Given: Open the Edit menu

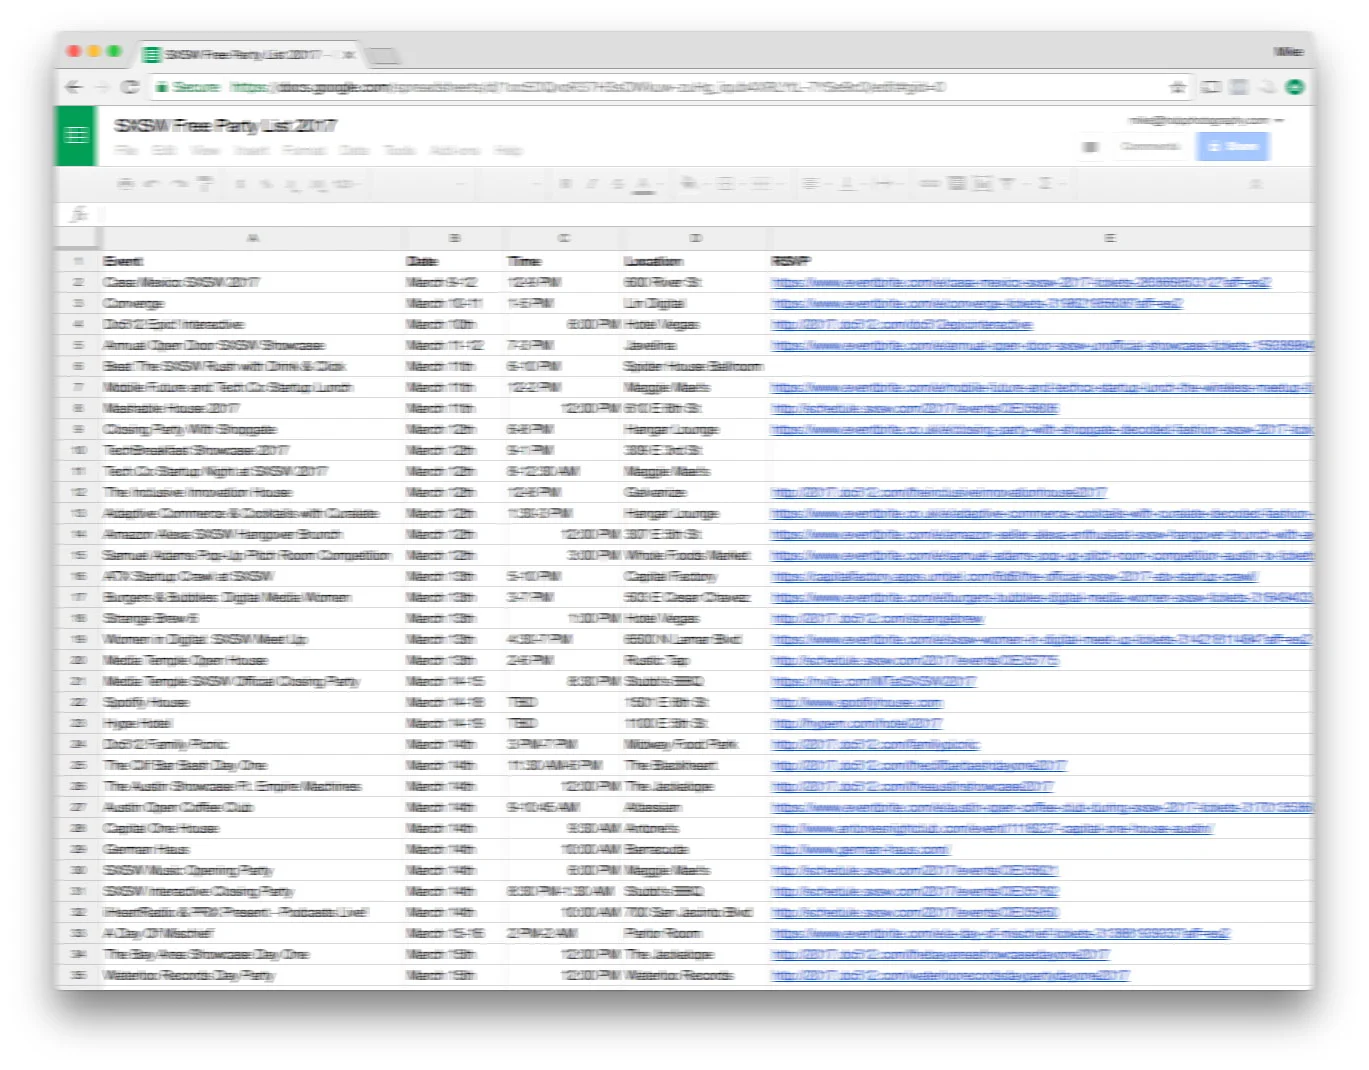Looking at the screenshot, I should coord(164,150).
